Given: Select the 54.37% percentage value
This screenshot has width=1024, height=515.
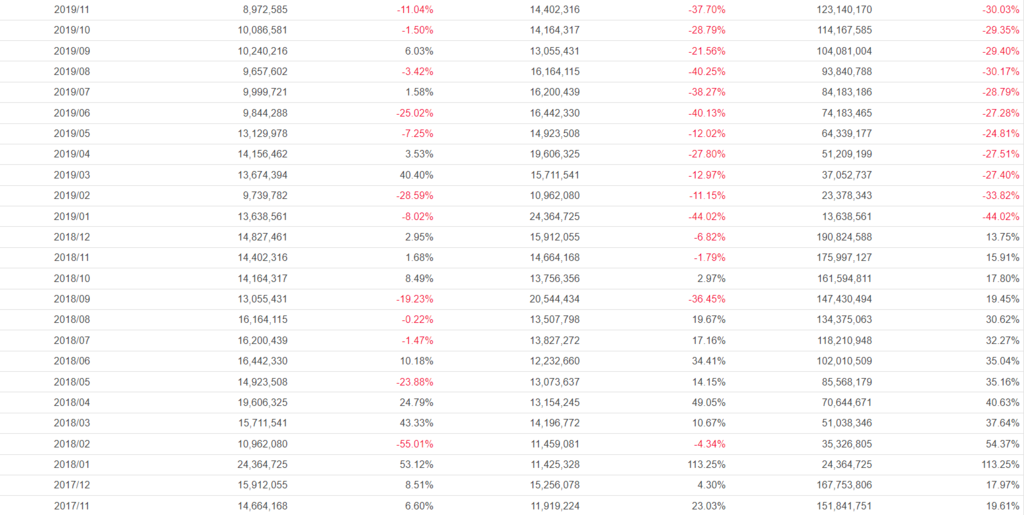Looking at the screenshot, I should click(x=1003, y=444).
